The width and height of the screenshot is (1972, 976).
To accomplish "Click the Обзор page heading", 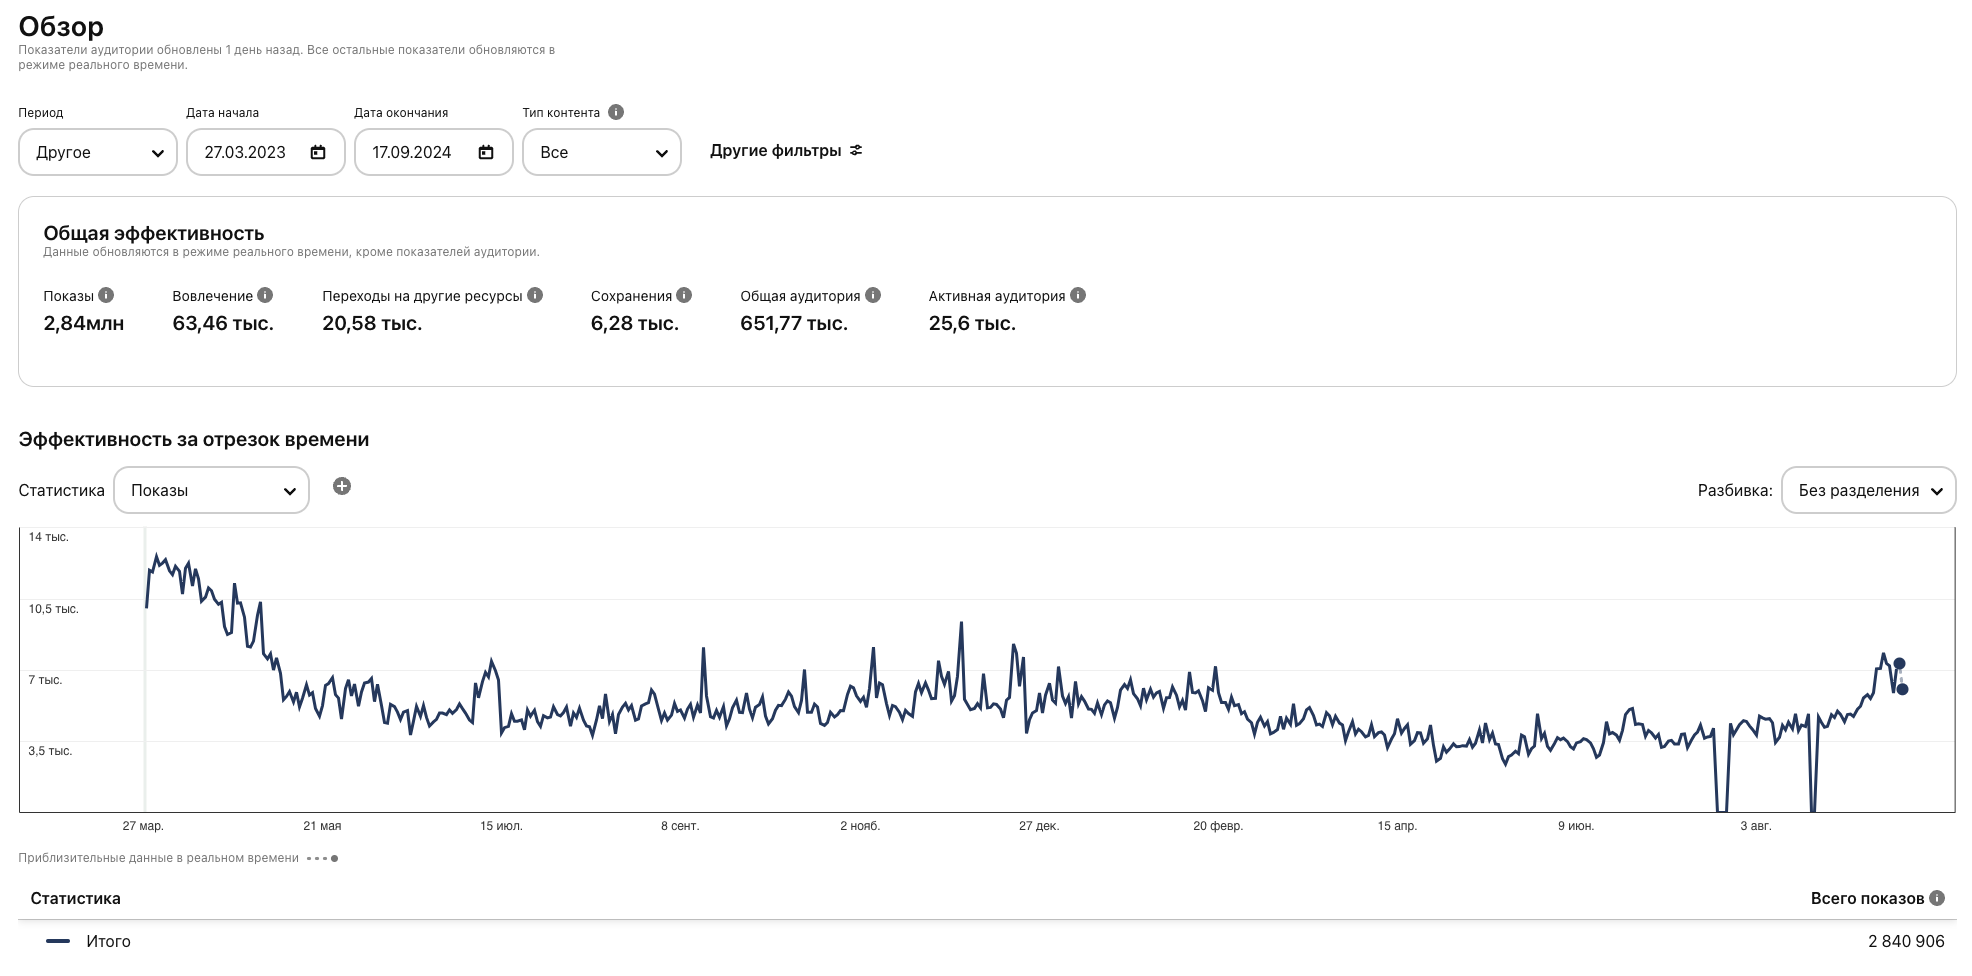I will pos(61,26).
